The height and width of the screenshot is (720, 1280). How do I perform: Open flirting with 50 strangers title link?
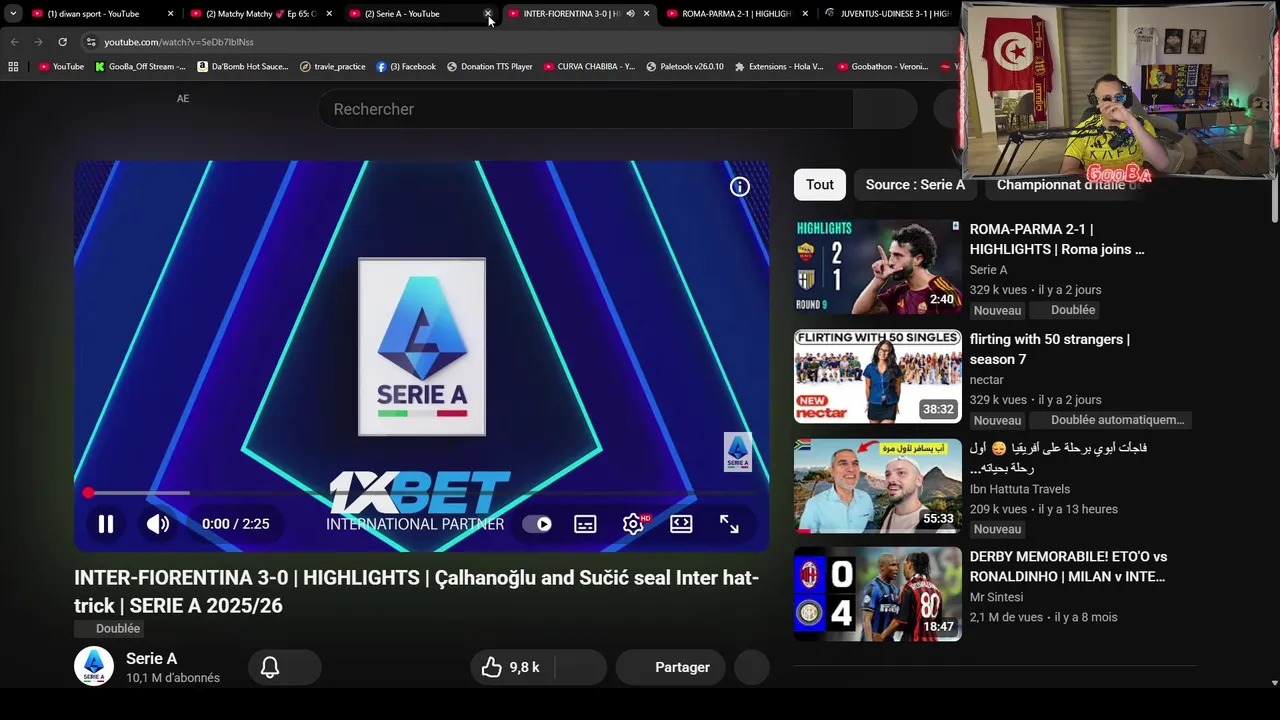1050,349
